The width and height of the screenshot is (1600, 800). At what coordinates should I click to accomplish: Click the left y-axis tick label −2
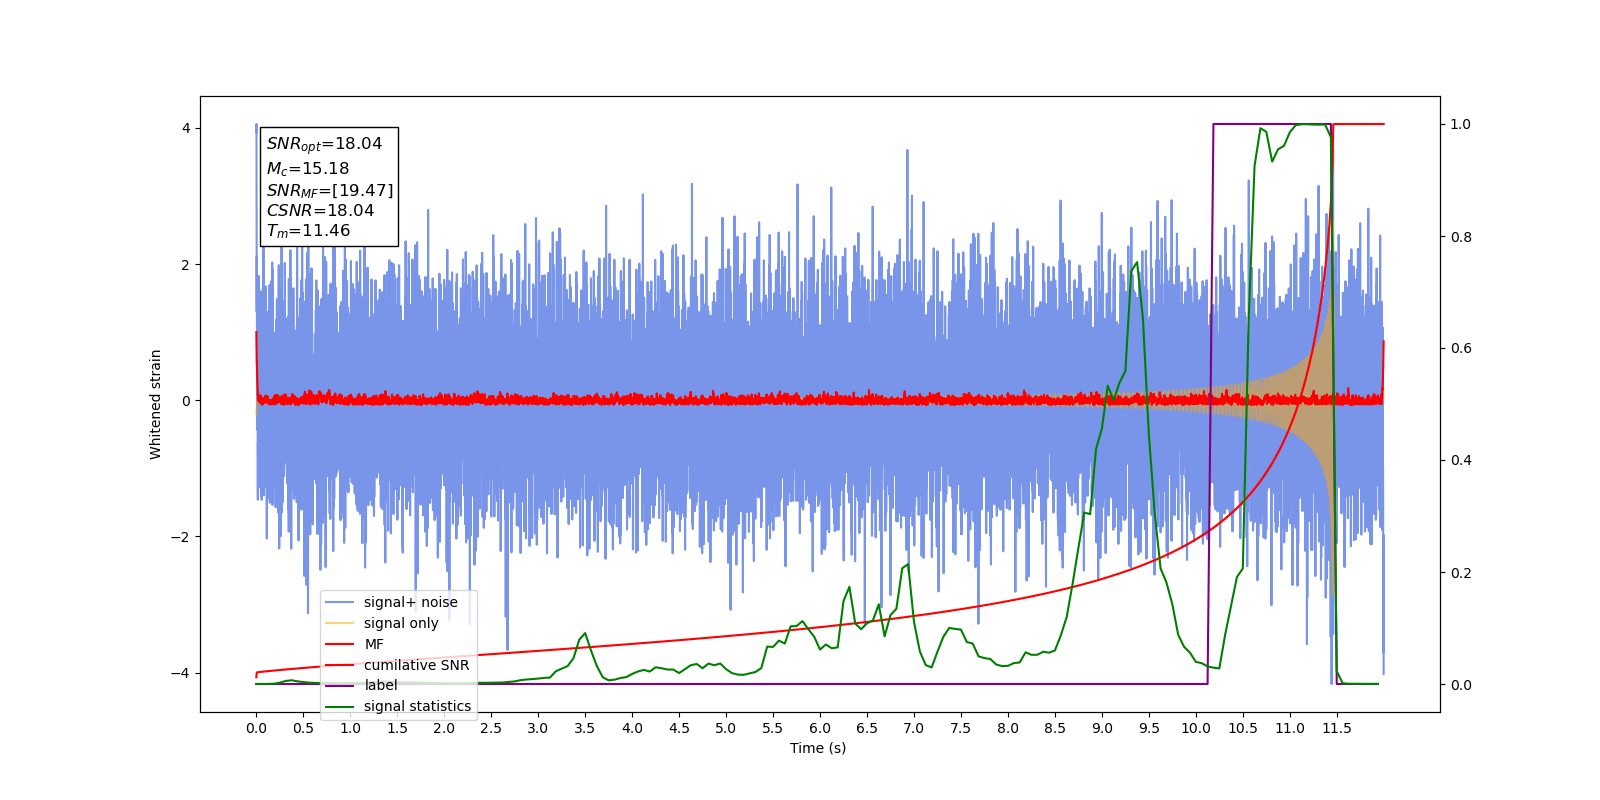point(180,537)
